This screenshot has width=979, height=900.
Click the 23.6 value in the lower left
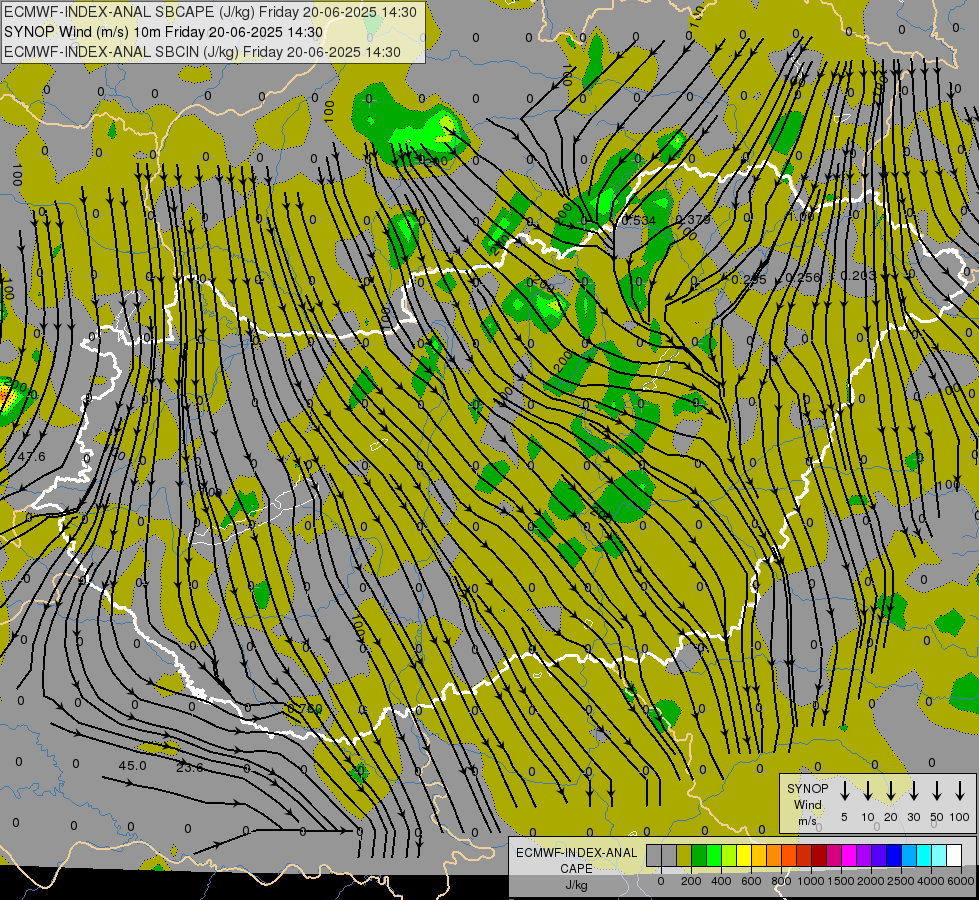pyautogui.click(x=189, y=767)
